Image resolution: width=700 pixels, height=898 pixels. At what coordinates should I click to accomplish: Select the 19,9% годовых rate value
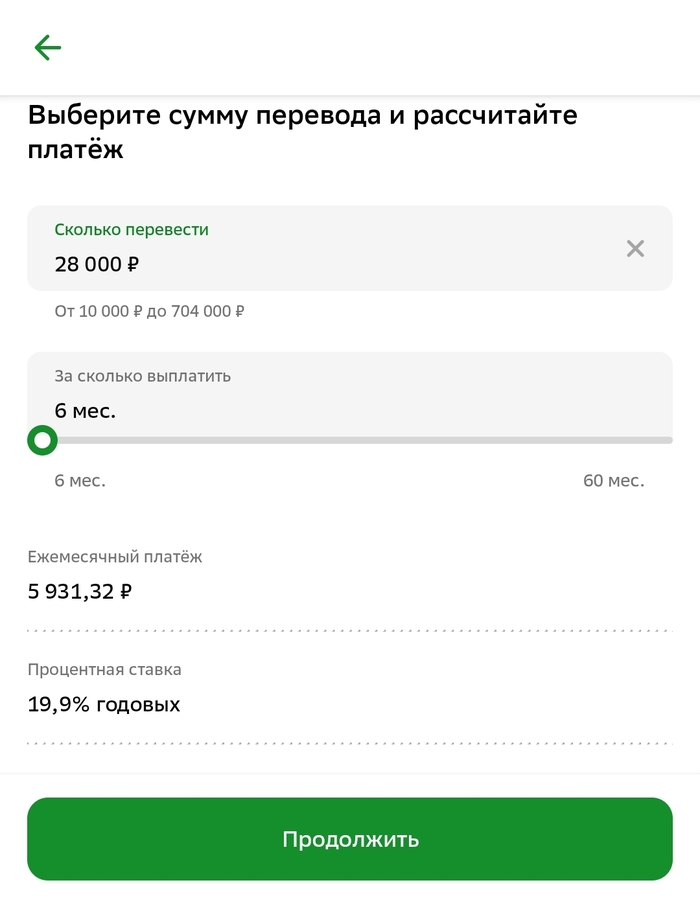(x=104, y=704)
